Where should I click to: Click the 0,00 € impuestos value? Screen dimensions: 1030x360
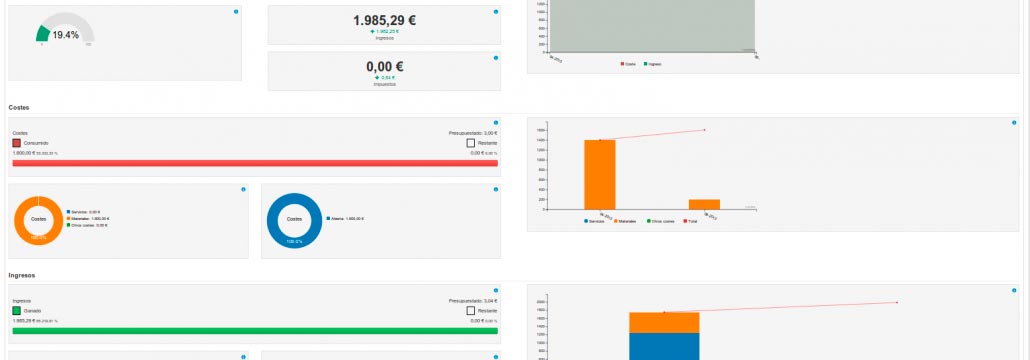384,66
